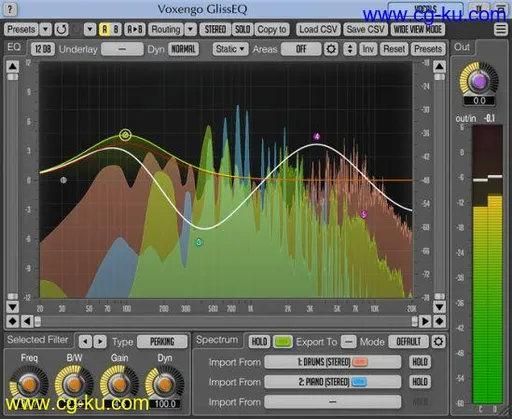This screenshot has height=419, width=512.
Task: Click the bottom-left diamond zoom reset button
Action: coord(13,321)
